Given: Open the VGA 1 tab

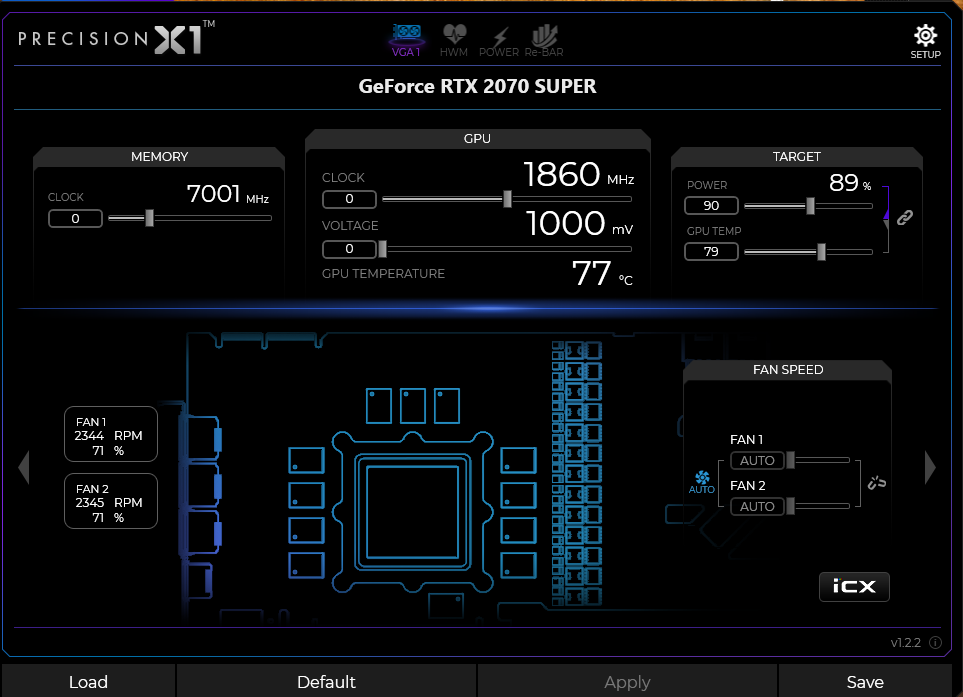Looking at the screenshot, I should (x=407, y=41).
